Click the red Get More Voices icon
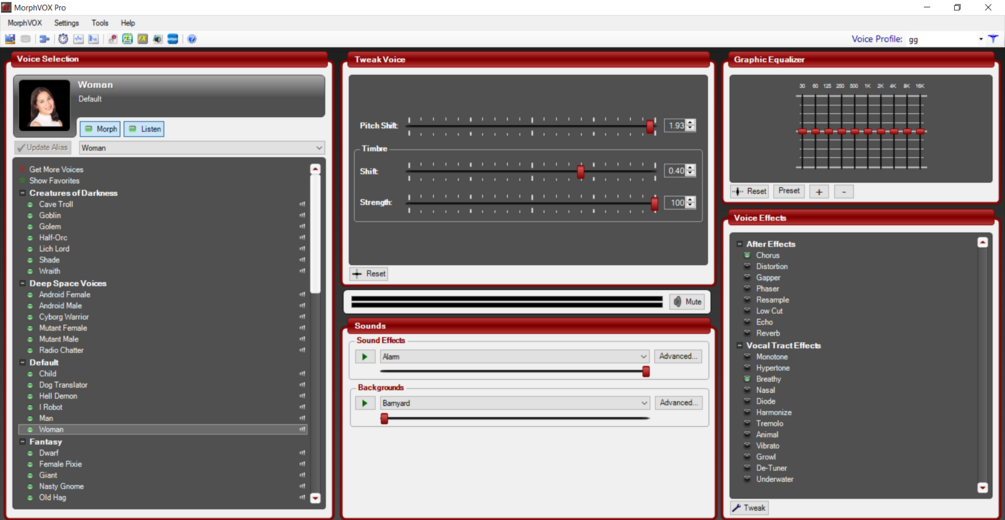Image resolution: width=1005 pixels, height=520 pixels. pos(23,169)
